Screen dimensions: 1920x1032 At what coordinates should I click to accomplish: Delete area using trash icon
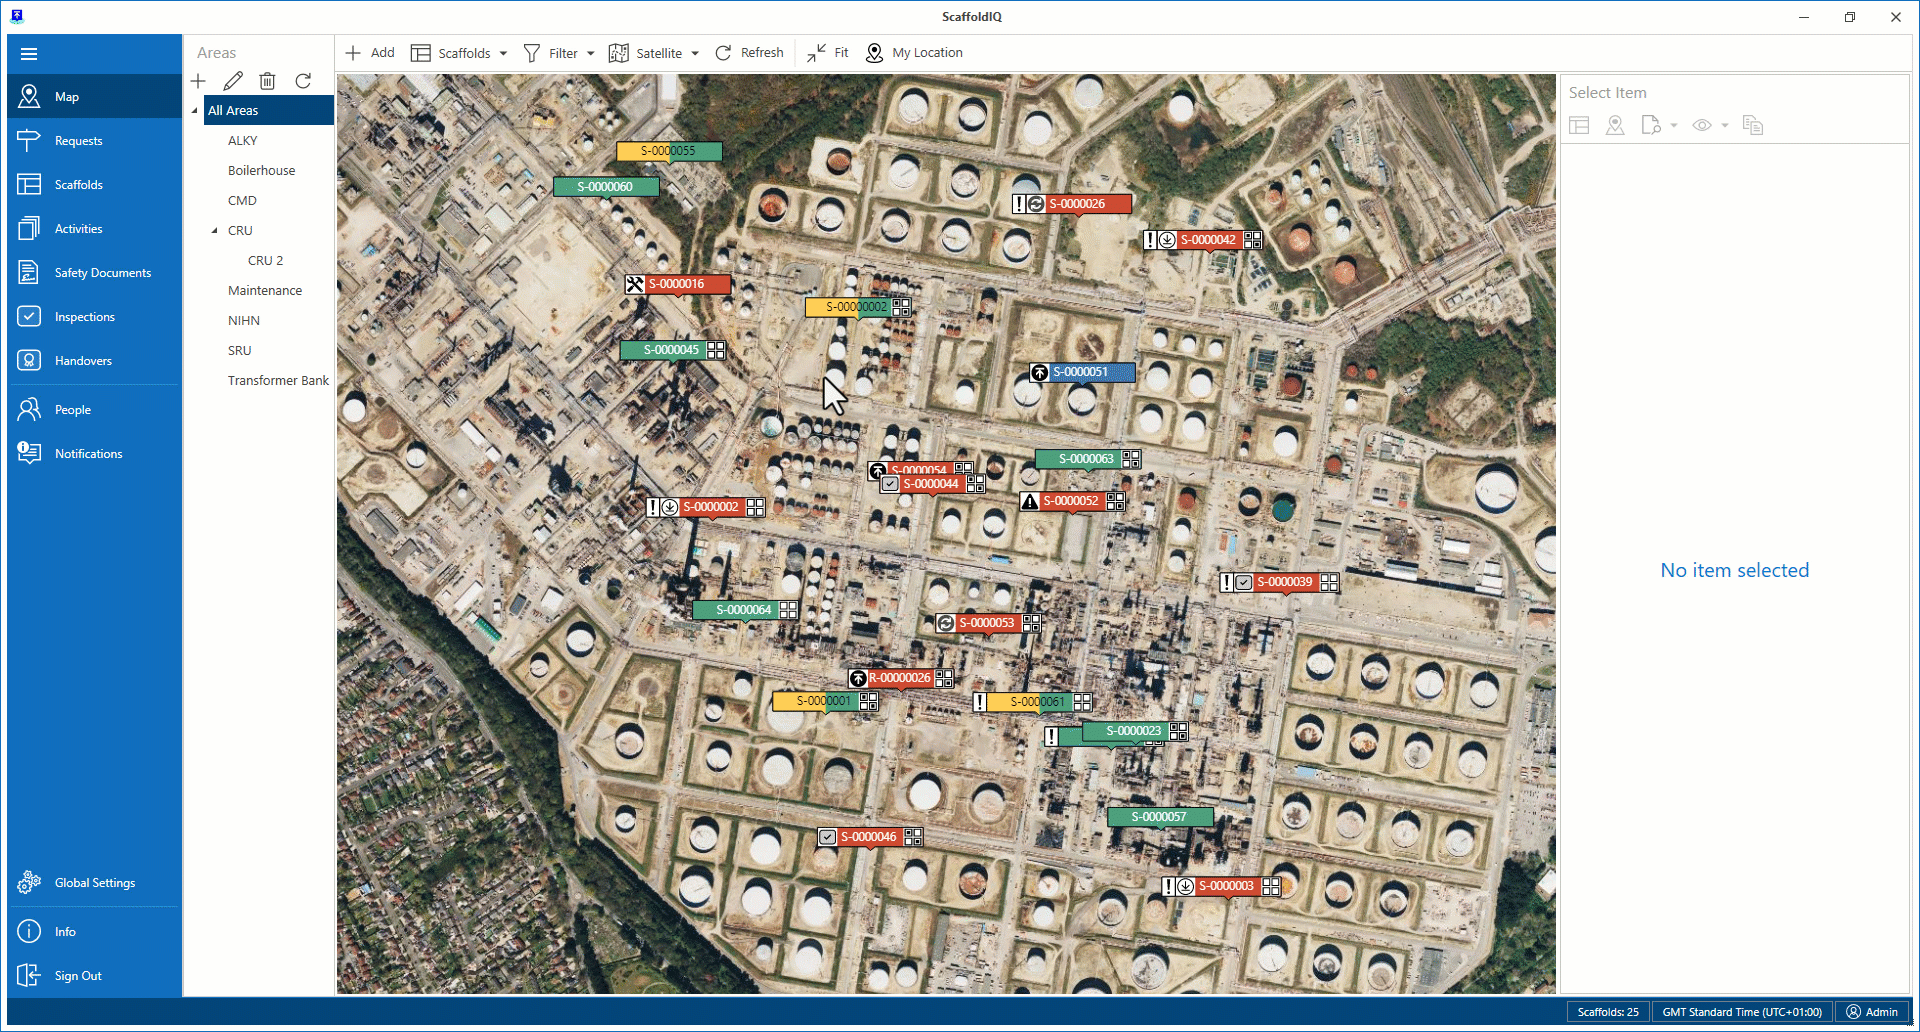267,81
